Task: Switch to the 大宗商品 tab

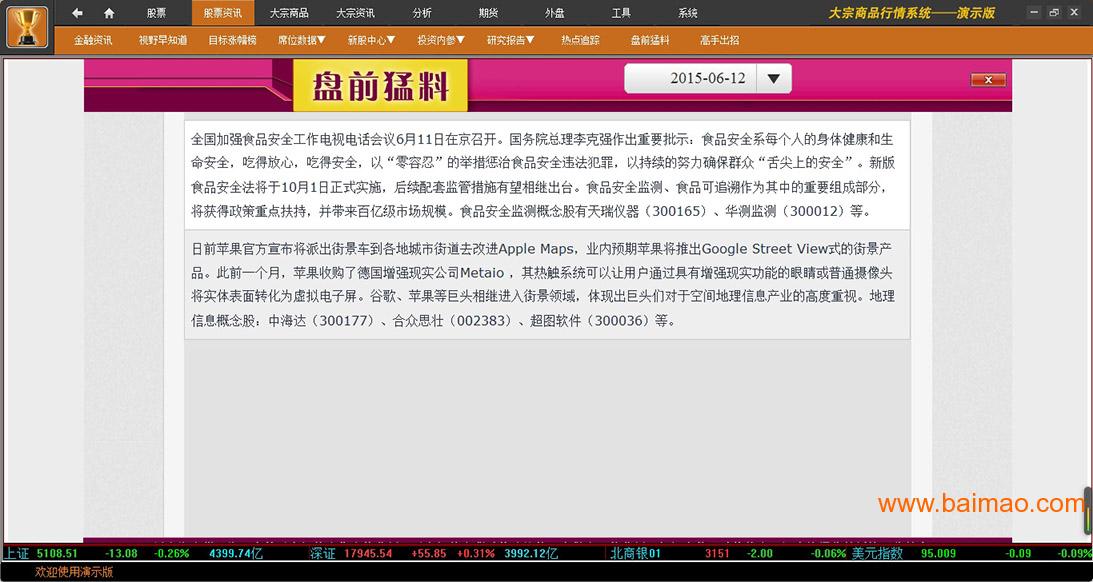Action: (289, 13)
